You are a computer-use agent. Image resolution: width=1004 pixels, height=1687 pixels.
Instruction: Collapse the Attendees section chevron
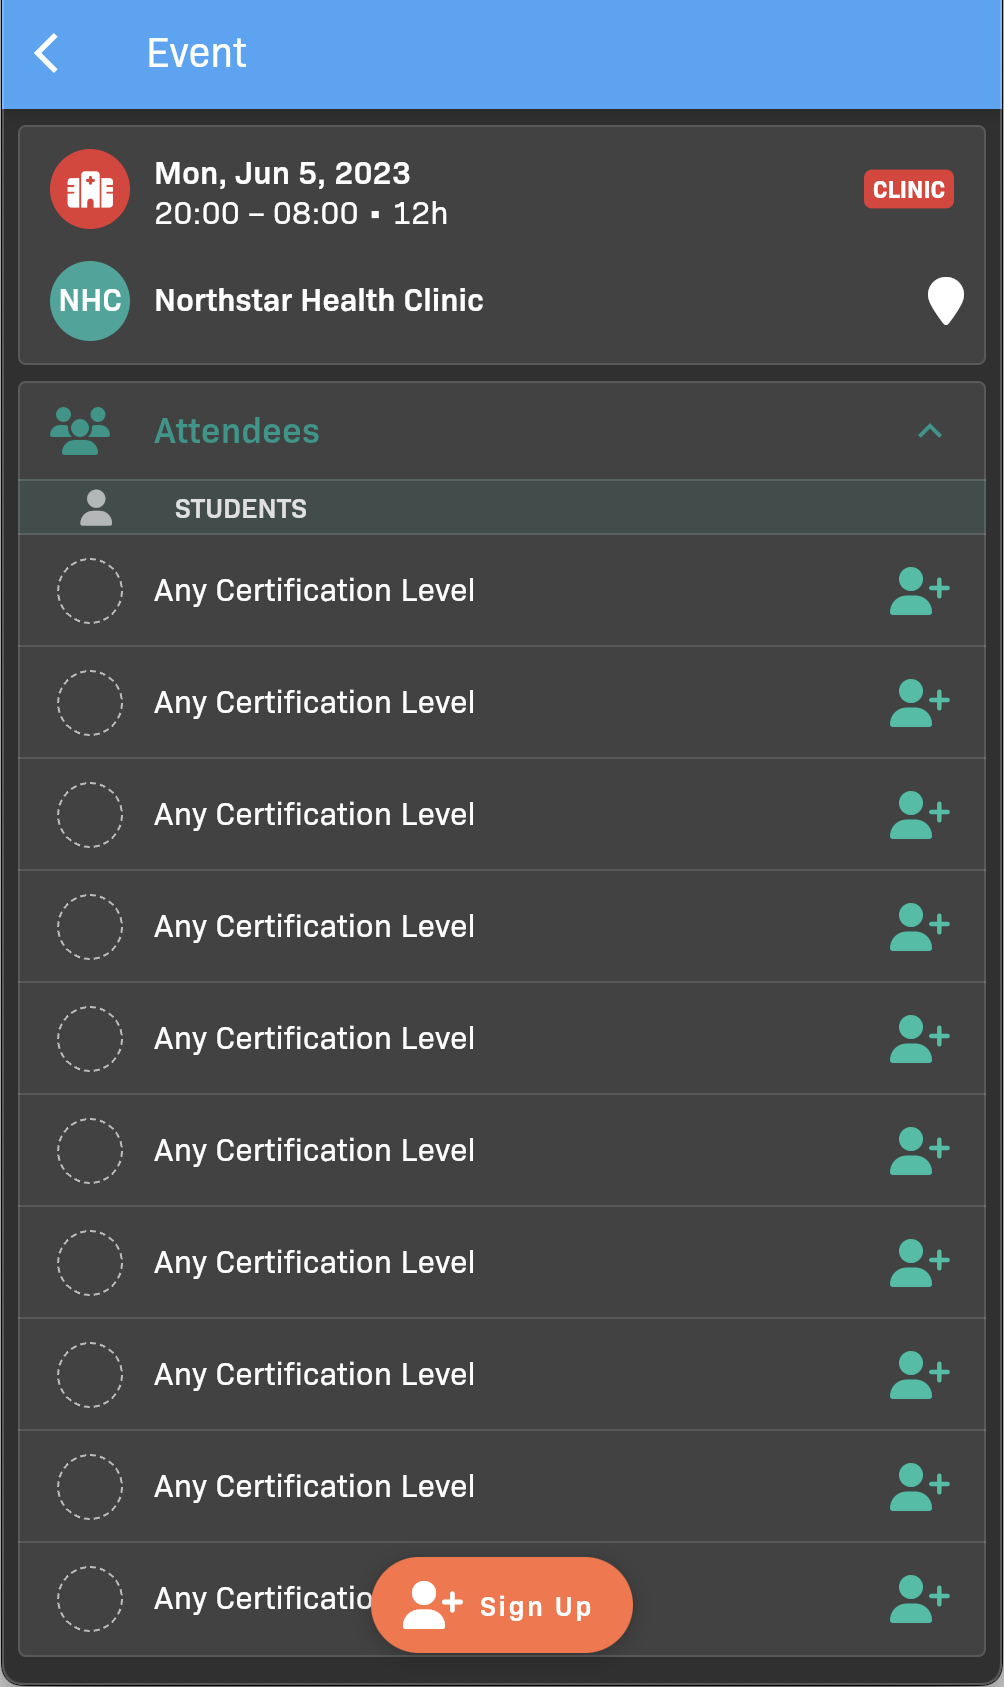(x=930, y=431)
